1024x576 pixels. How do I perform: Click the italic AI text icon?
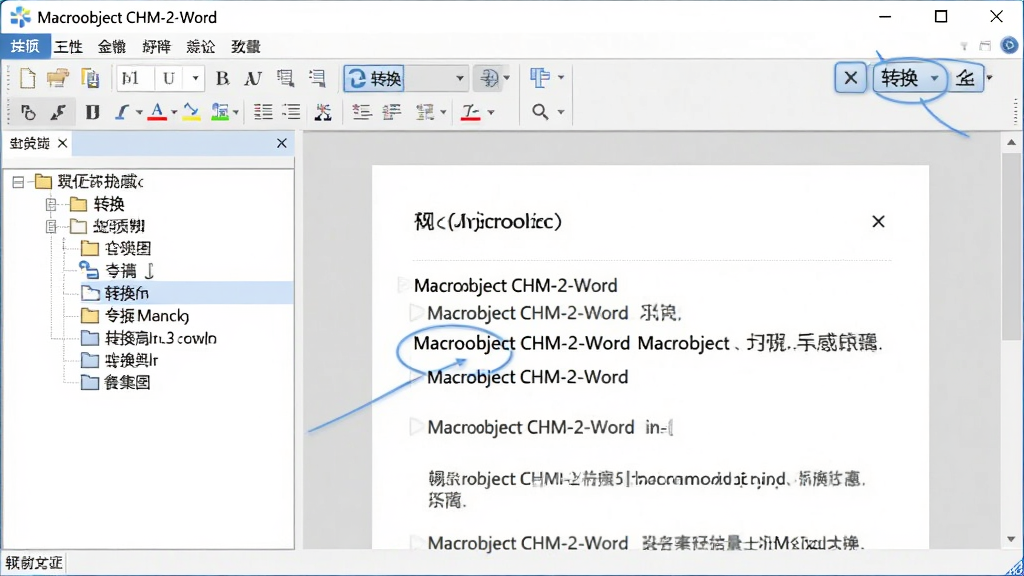[253, 78]
